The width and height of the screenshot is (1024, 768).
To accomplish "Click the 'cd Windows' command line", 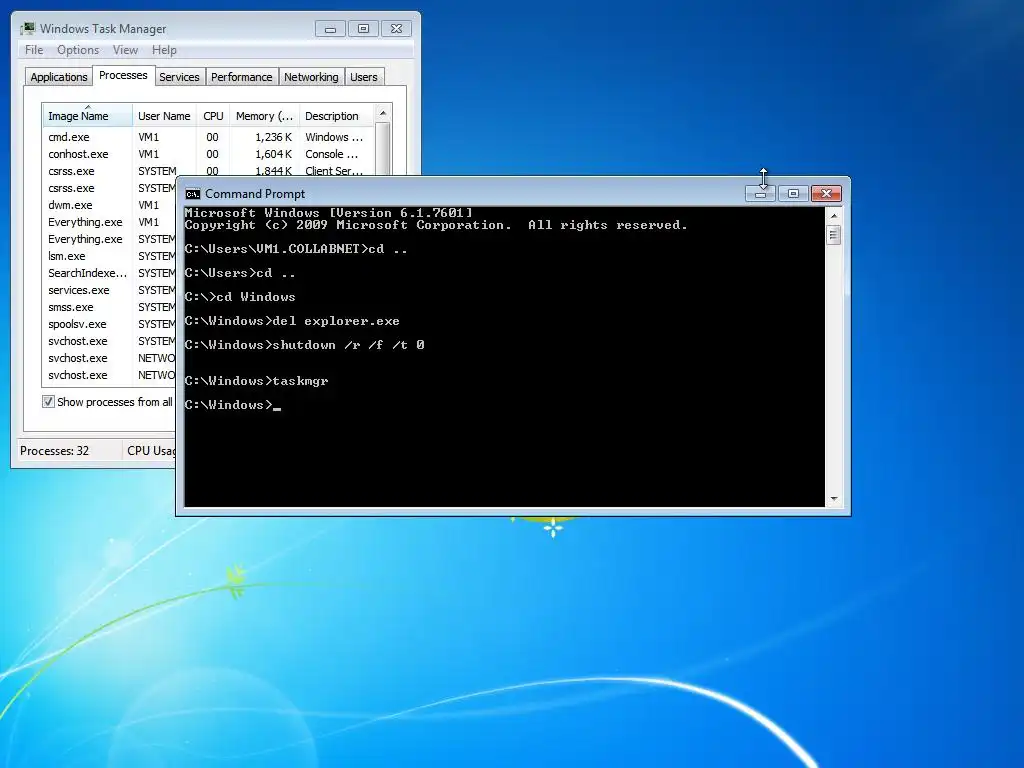I will coord(240,297).
